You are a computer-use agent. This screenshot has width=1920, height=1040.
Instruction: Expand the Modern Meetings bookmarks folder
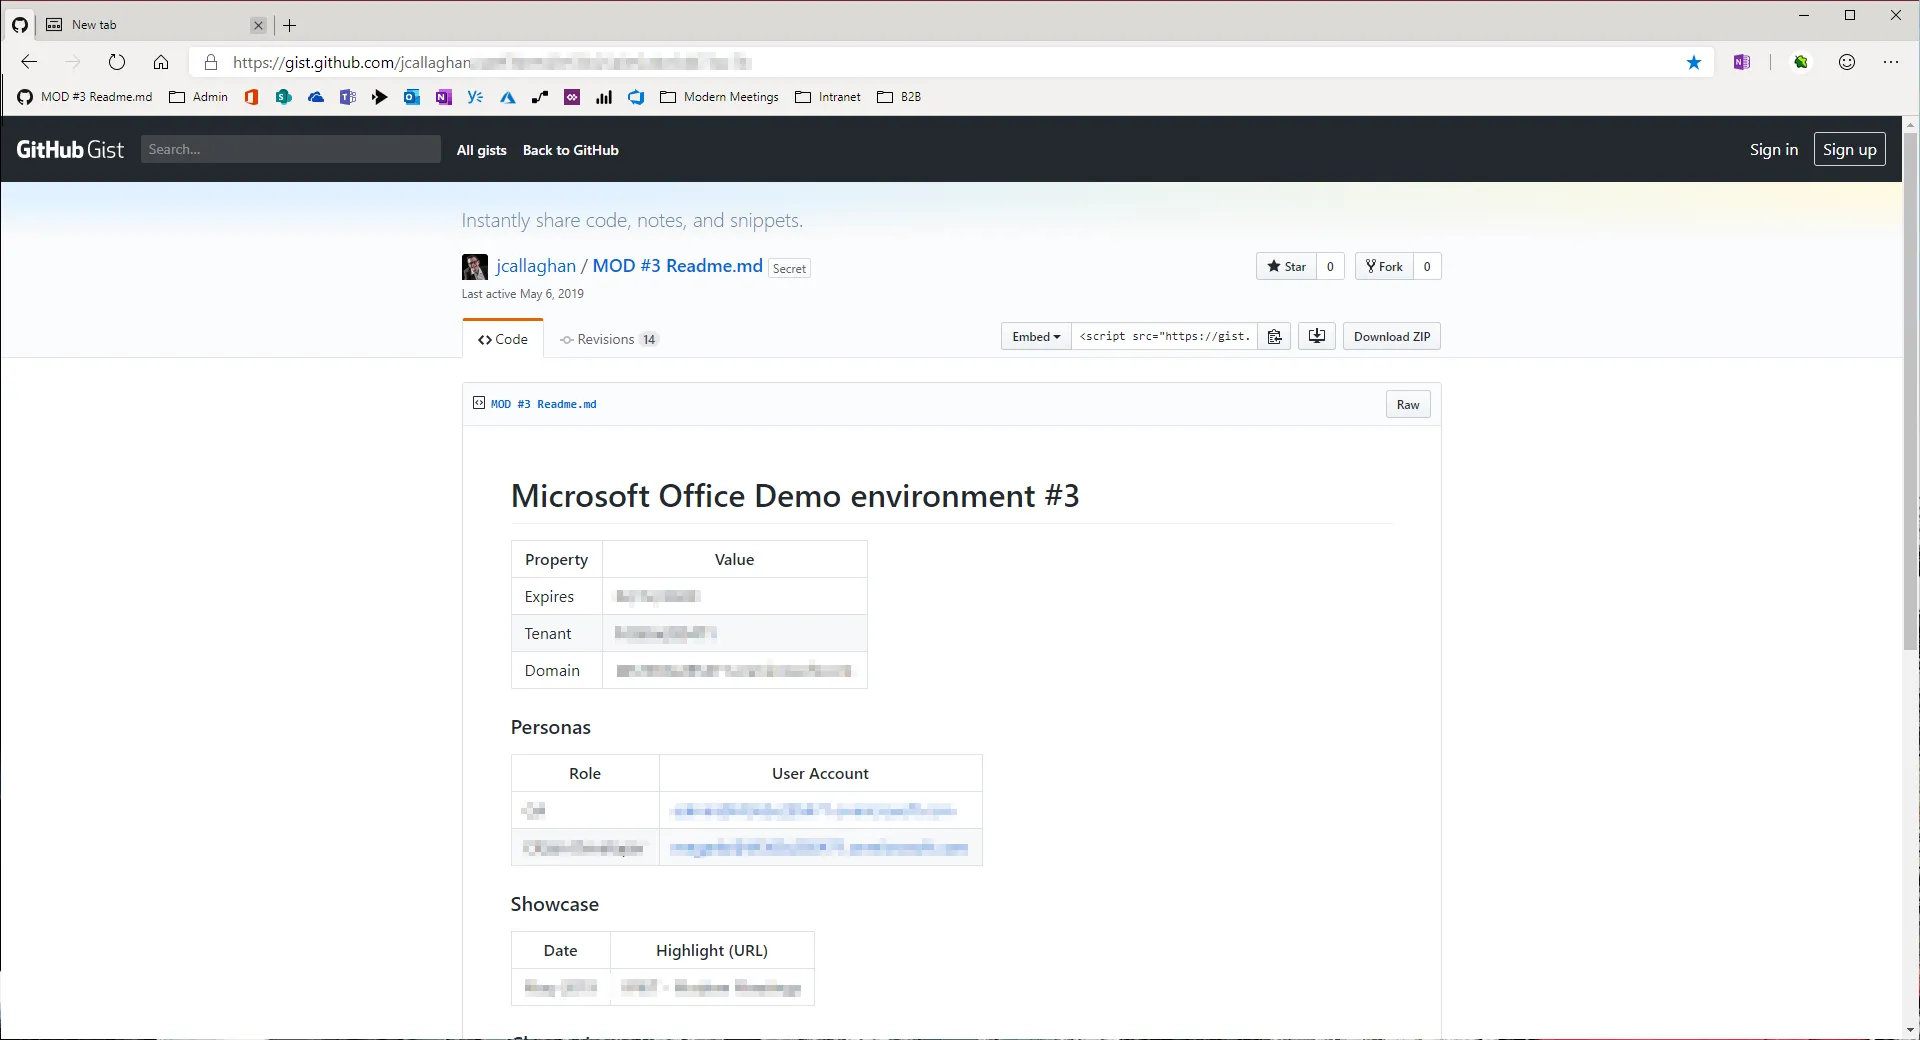point(720,97)
